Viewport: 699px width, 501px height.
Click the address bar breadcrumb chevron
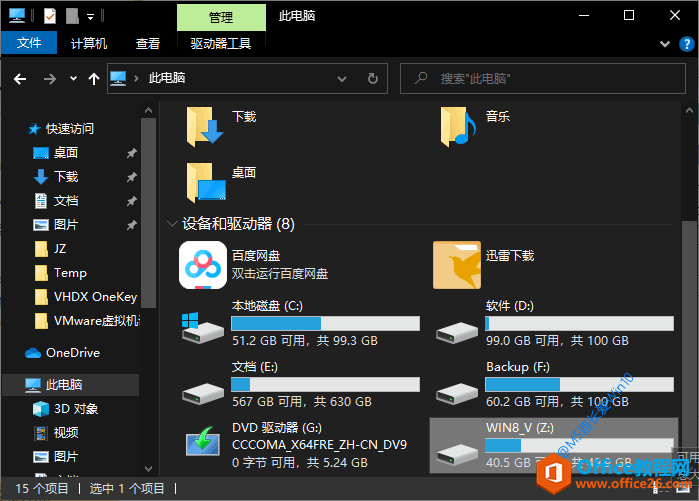[136, 79]
